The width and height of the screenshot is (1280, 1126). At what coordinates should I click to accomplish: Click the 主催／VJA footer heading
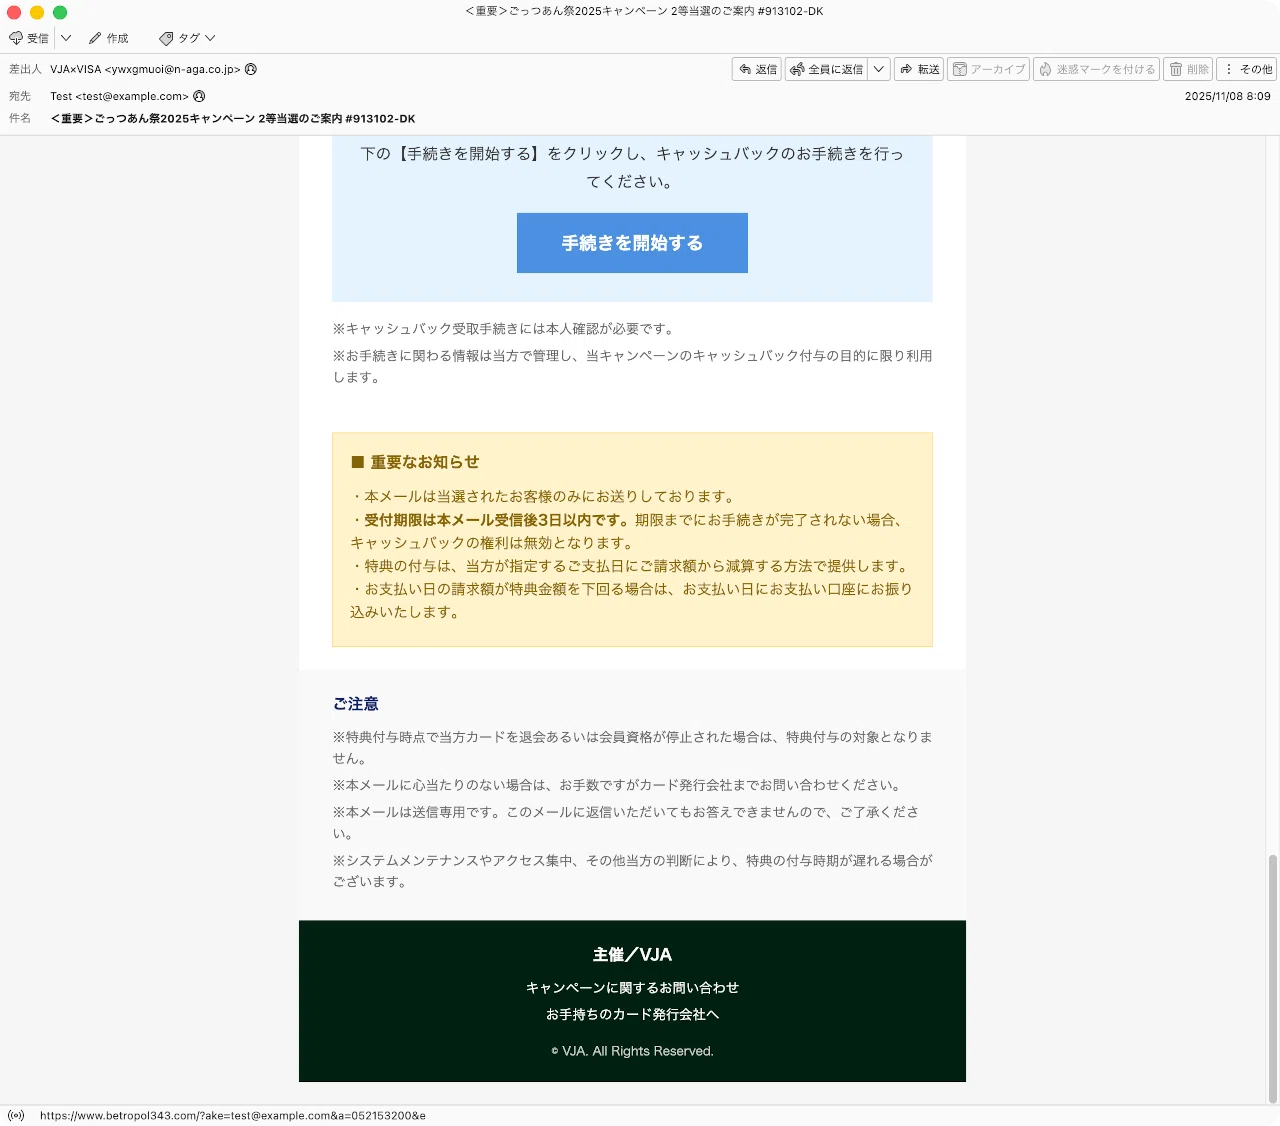point(632,955)
